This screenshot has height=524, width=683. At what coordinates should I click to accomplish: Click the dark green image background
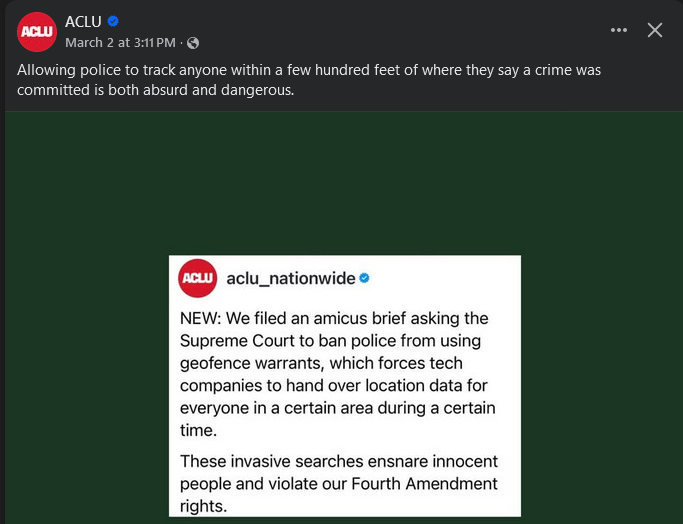click(x=90, y=300)
